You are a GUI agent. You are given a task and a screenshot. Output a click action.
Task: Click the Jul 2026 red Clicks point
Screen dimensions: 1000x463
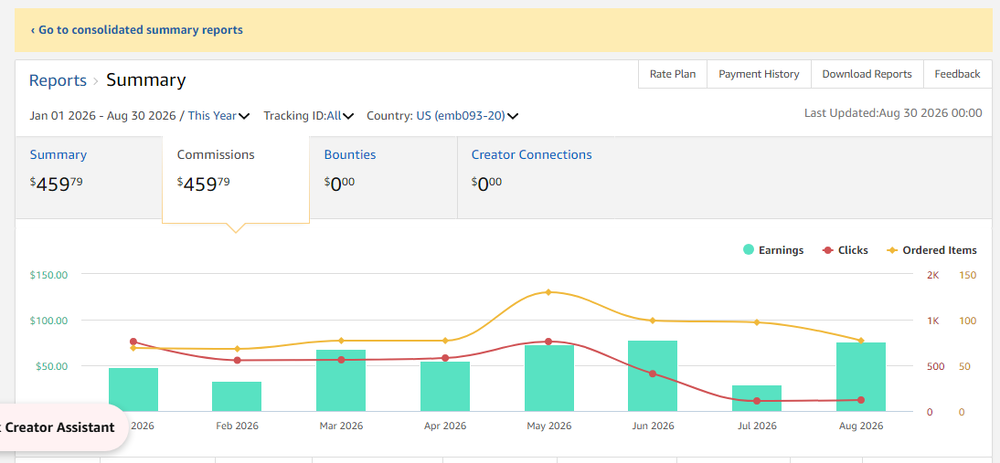757,401
